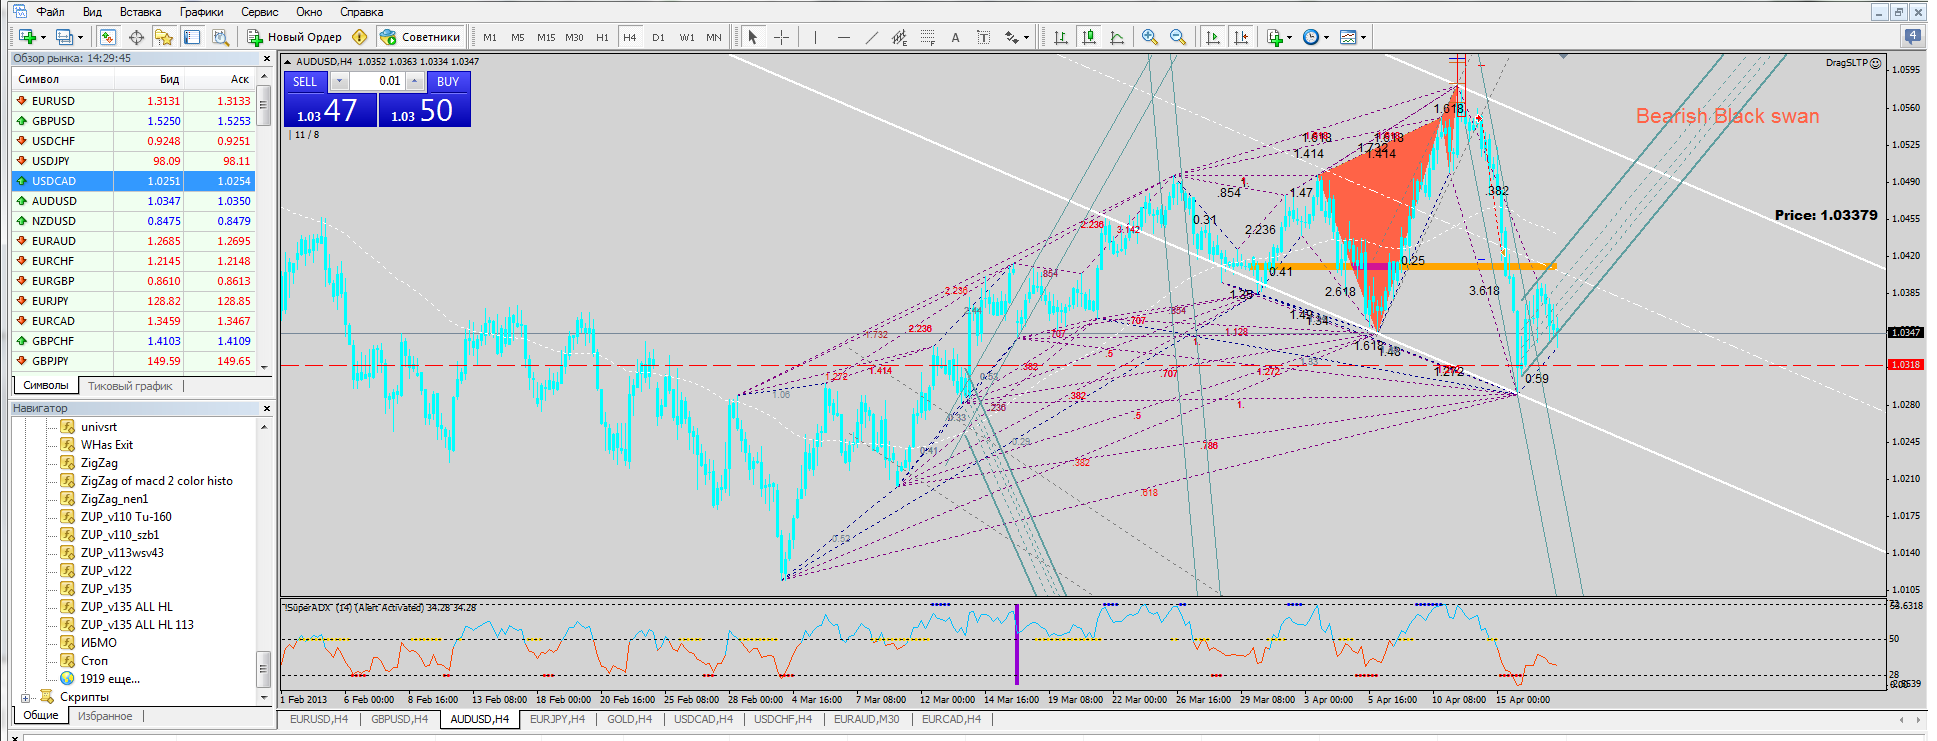The image size is (1937, 741).
Task: Toggle the Navigator star-folder icon
Action: [164, 37]
